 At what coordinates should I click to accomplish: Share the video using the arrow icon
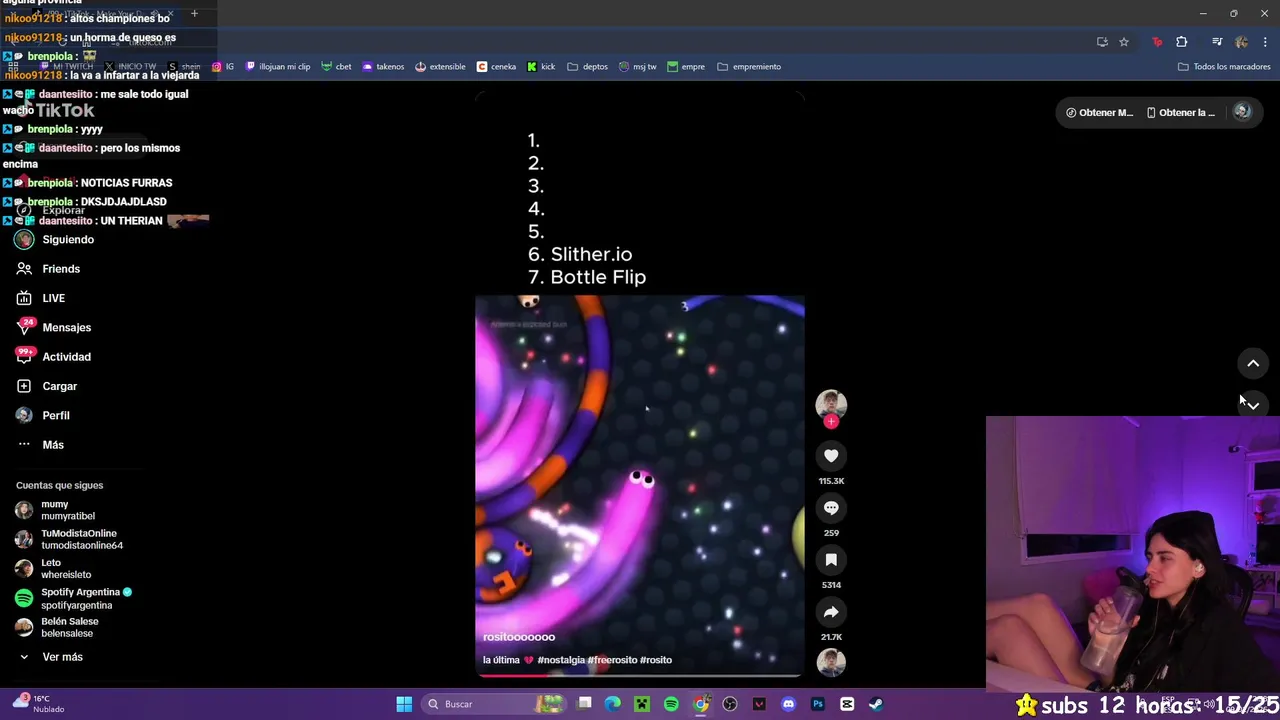pos(831,612)
